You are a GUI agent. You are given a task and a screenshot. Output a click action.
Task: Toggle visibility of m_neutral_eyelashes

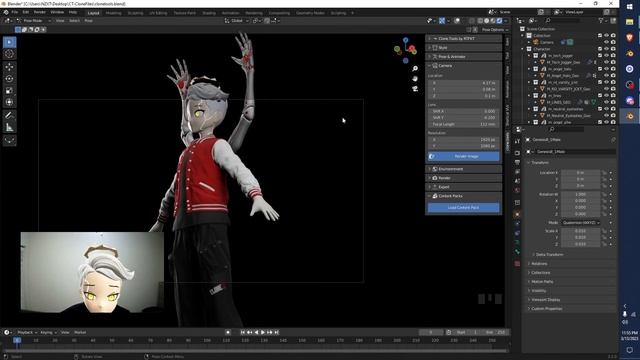click(x=607, y=109)
